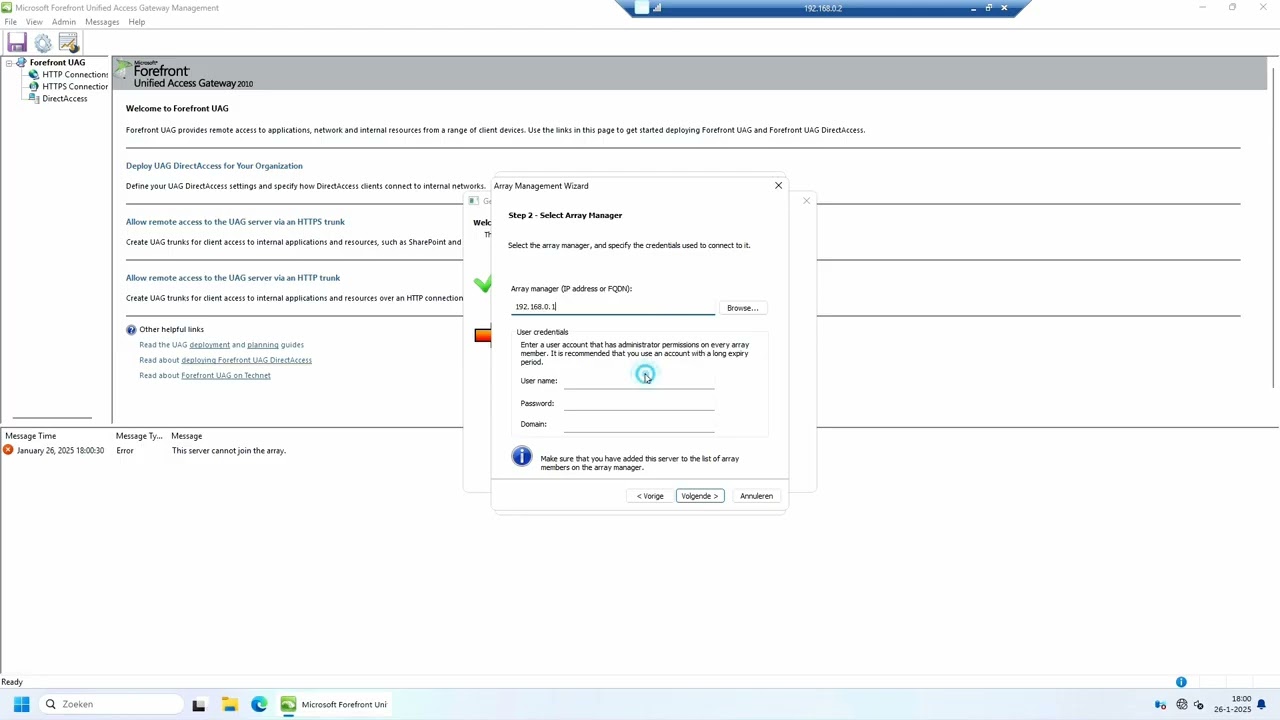Open the Help menu
The image size is (1280, 720).
[x=136, y=21]
